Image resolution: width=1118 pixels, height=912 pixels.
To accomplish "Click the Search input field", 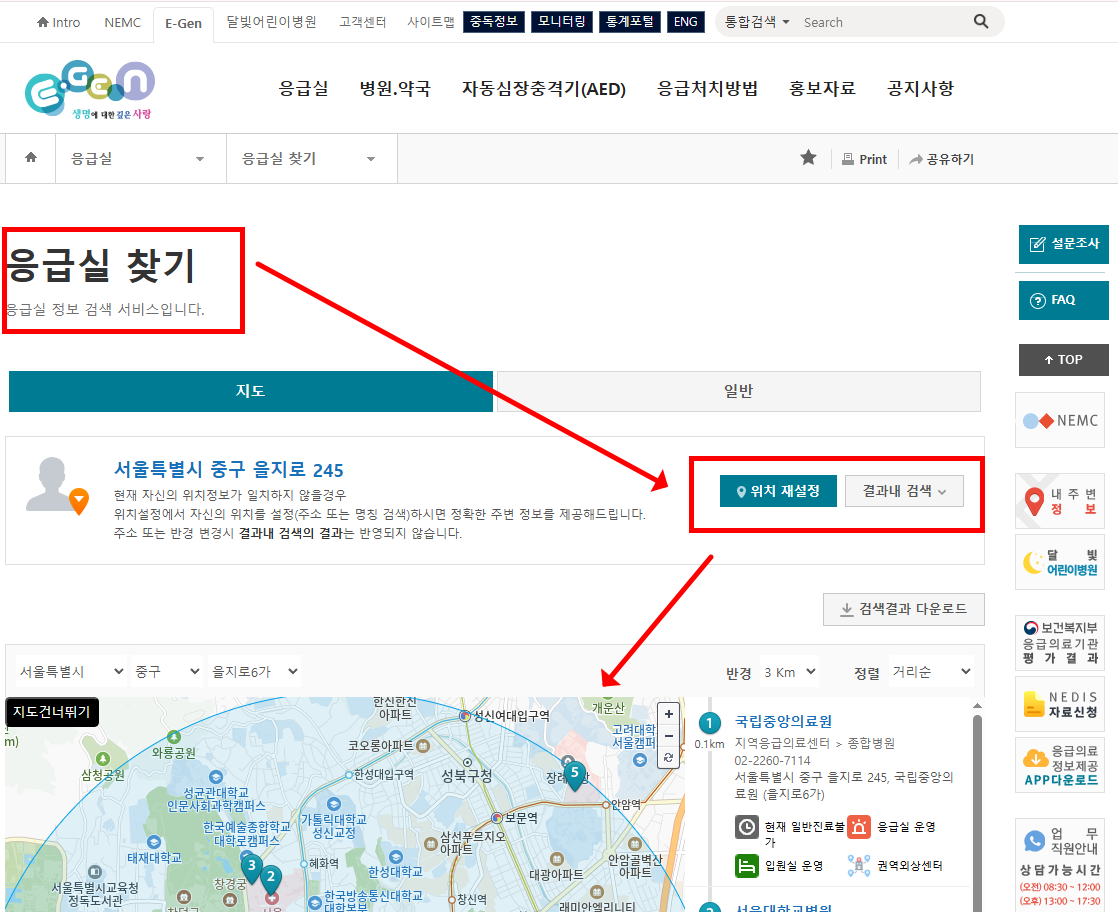I will (x=884, y=22).
